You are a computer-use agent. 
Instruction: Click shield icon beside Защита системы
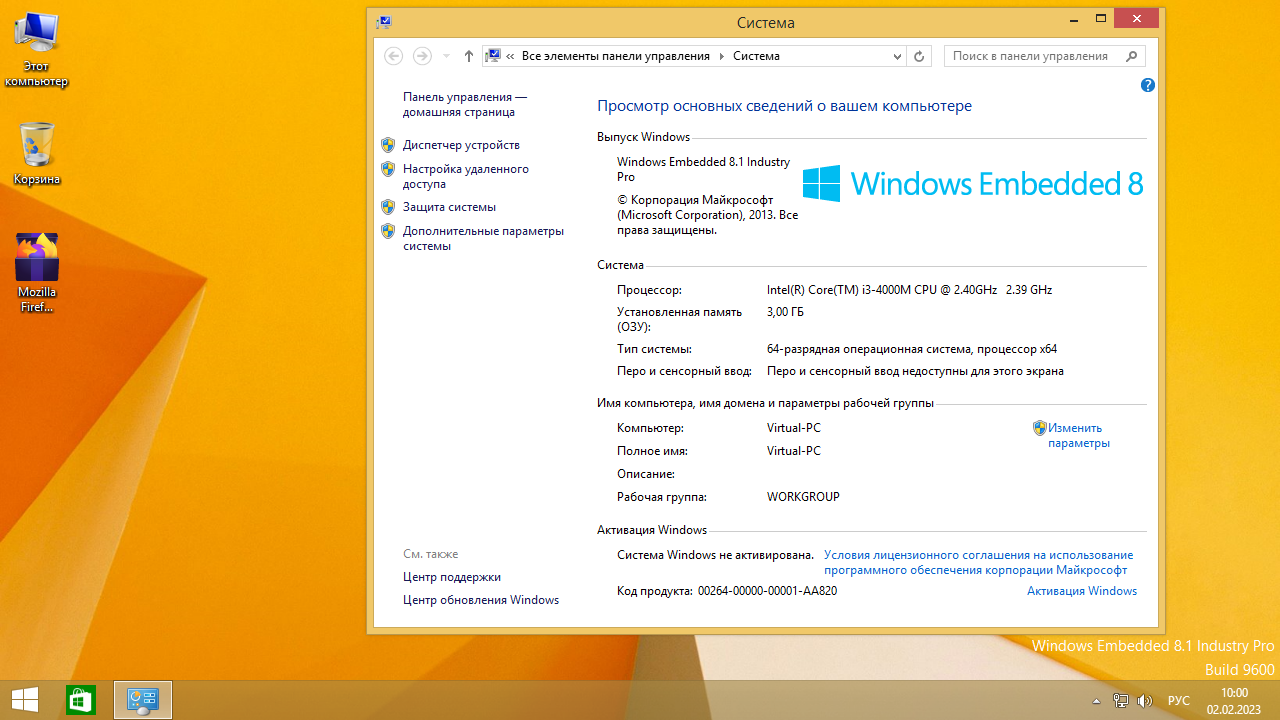pos(389,207)
